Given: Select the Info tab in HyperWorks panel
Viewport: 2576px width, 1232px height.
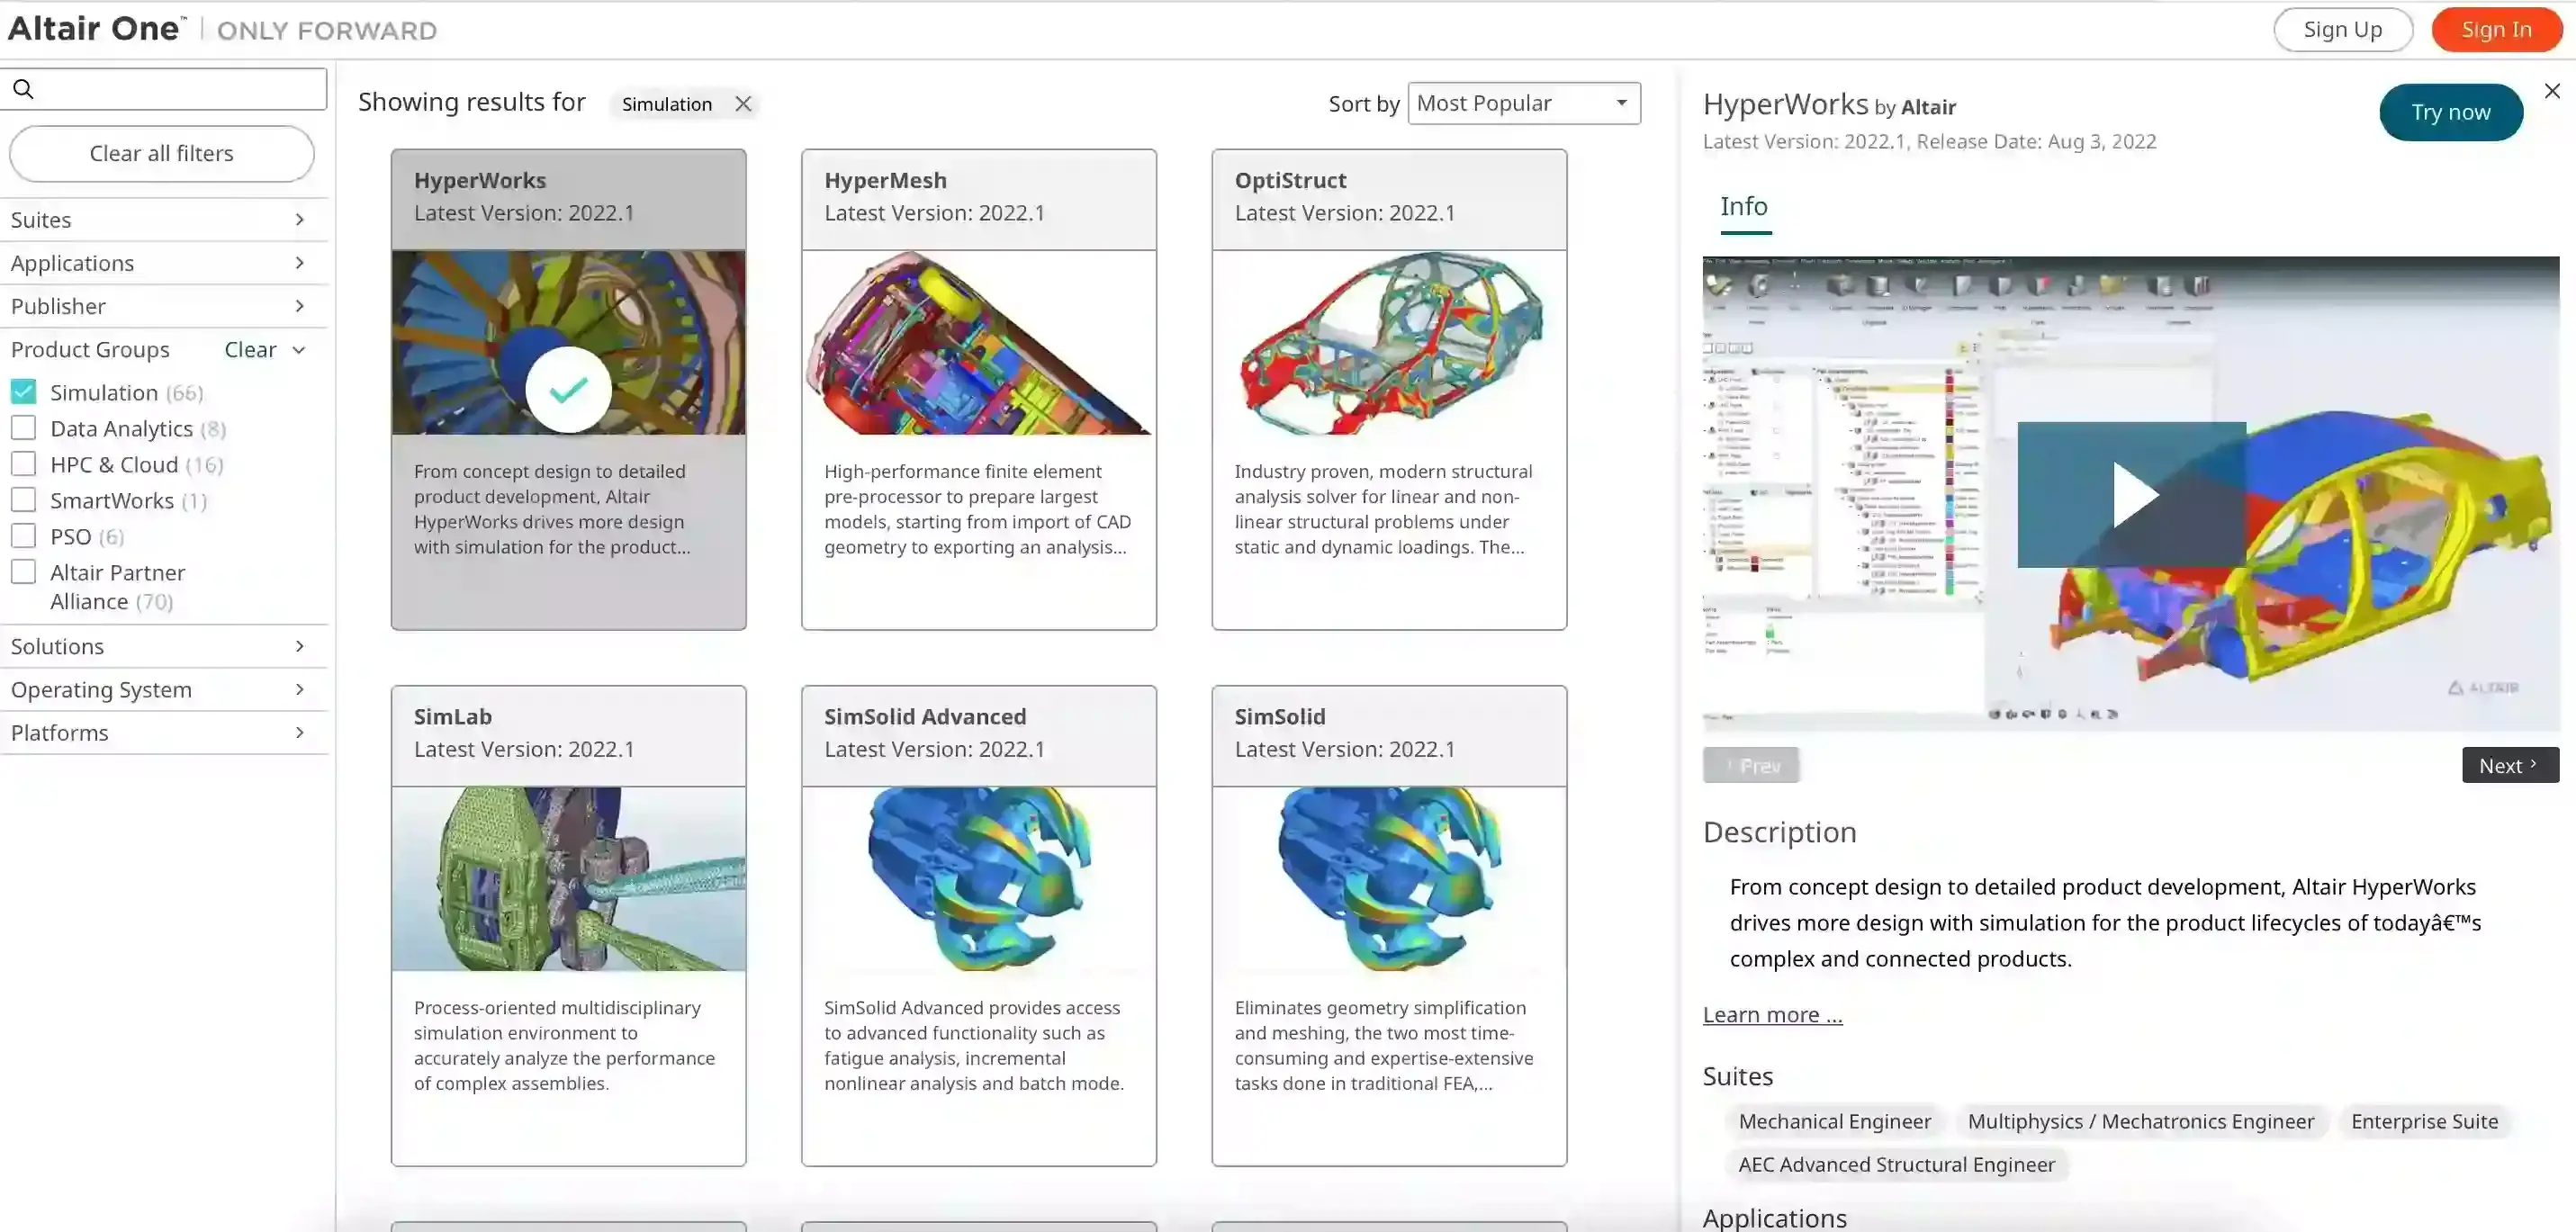Looking at the screenshot, I should click(1743, 205).
